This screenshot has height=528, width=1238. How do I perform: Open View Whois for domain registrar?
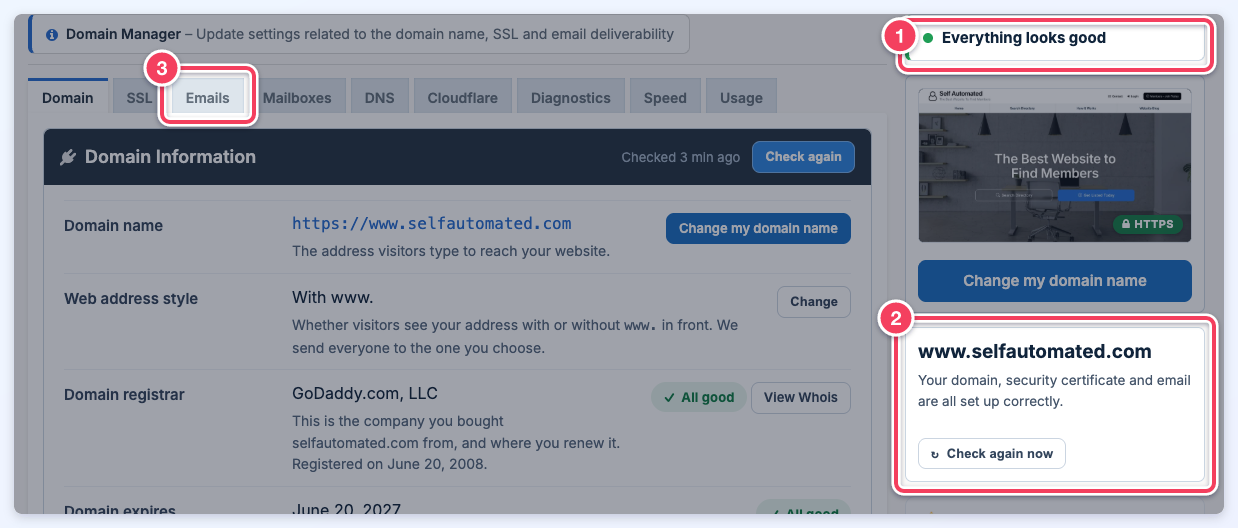801,397
